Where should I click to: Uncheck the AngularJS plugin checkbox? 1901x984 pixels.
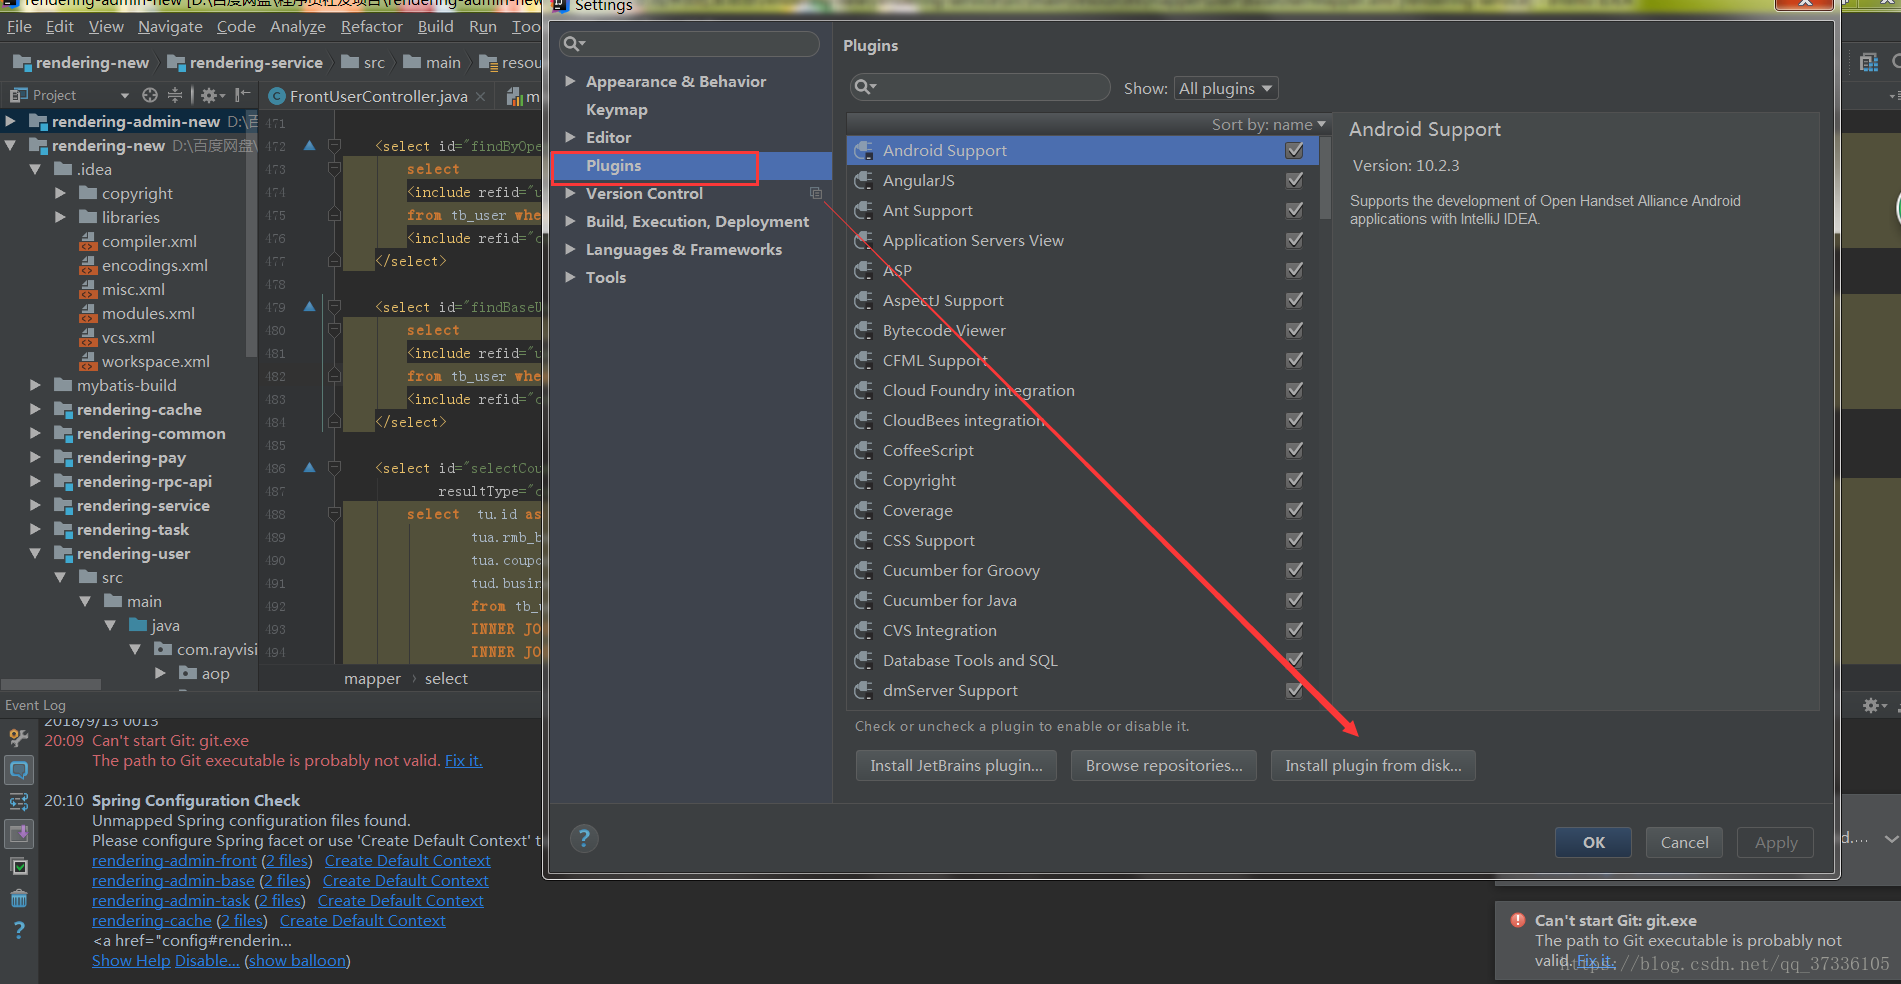click(1294, 181)
